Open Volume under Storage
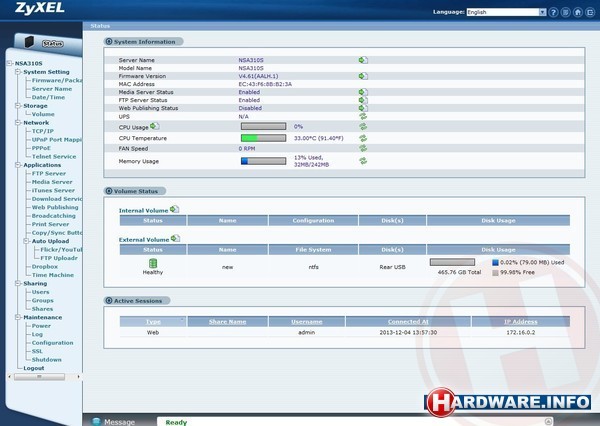This screenshot has width=600, height=426. (43, 114)
